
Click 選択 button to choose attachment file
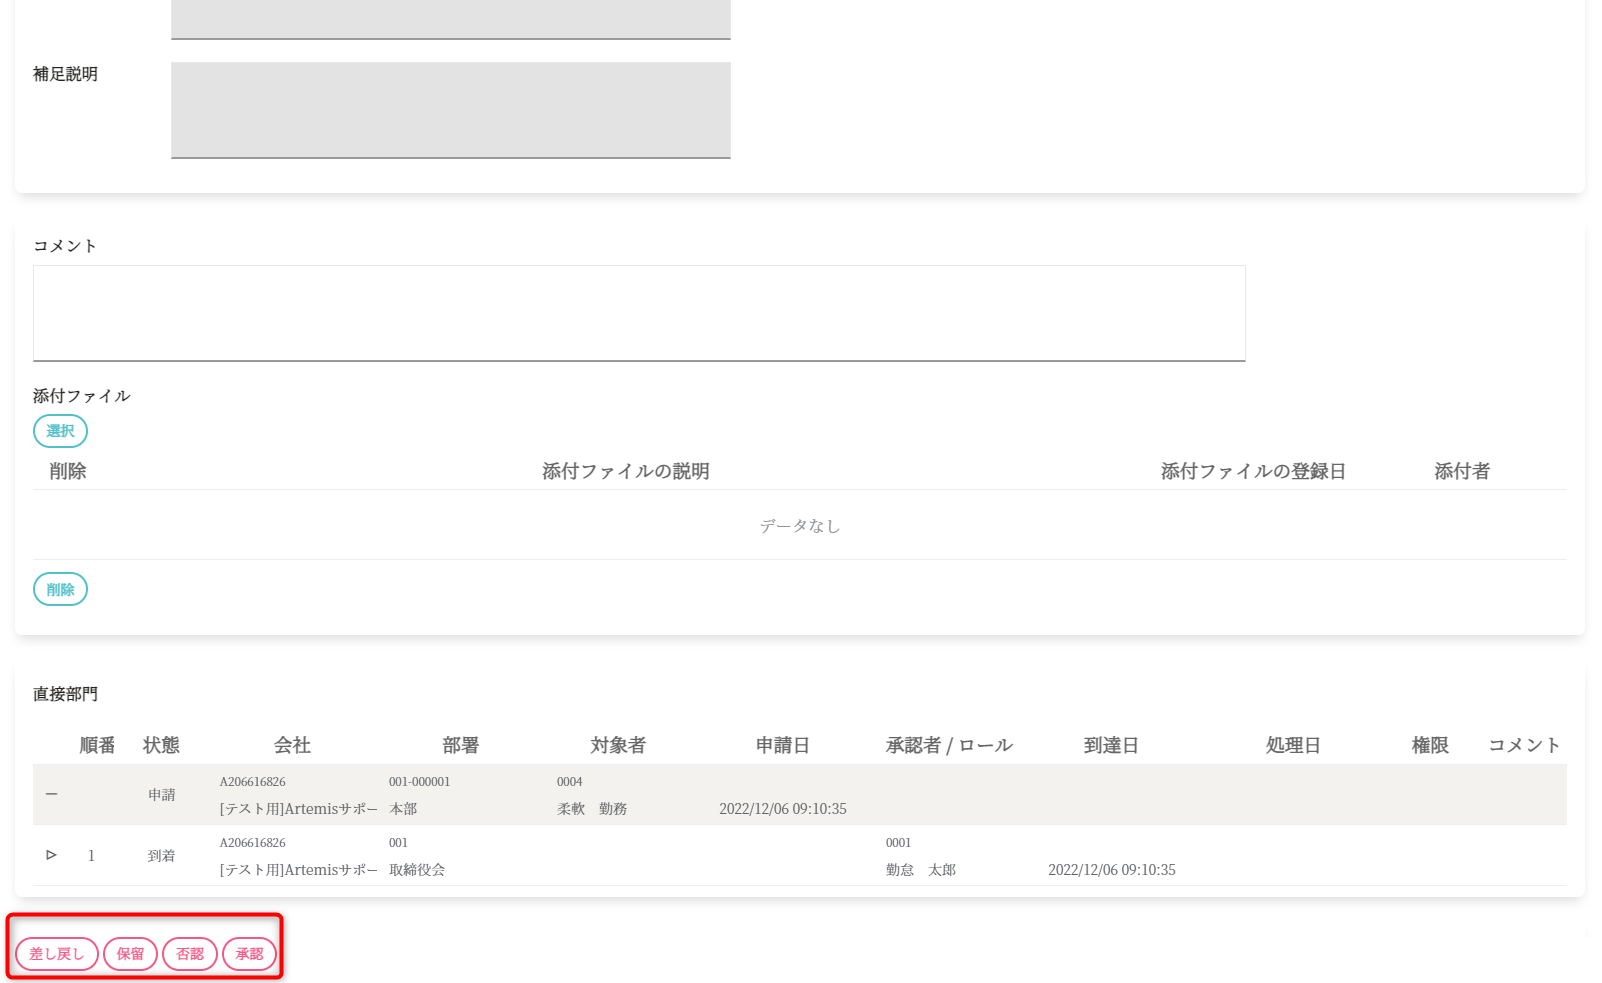pos(60,431)
